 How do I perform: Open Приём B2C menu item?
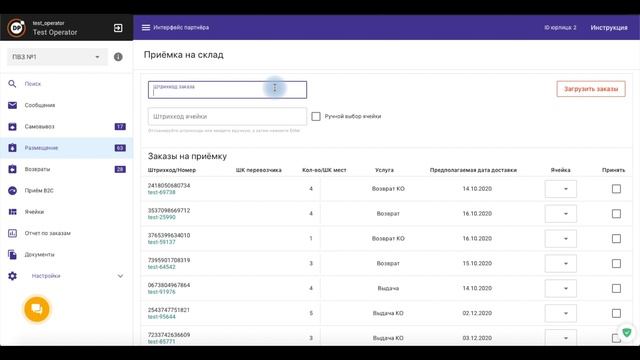pos(39,191)
